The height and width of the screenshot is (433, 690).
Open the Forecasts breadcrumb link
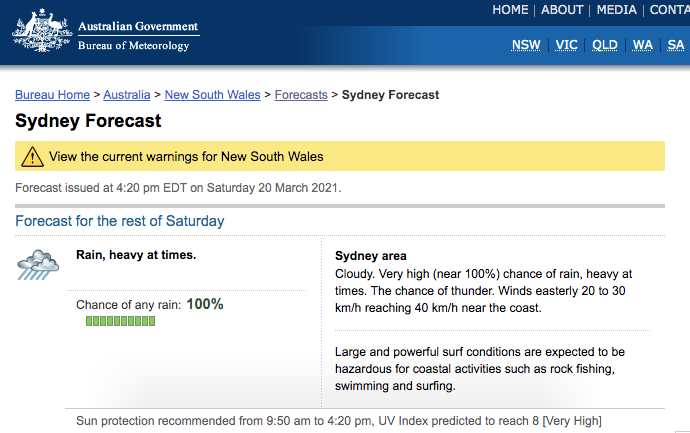(x=301, y=95)
